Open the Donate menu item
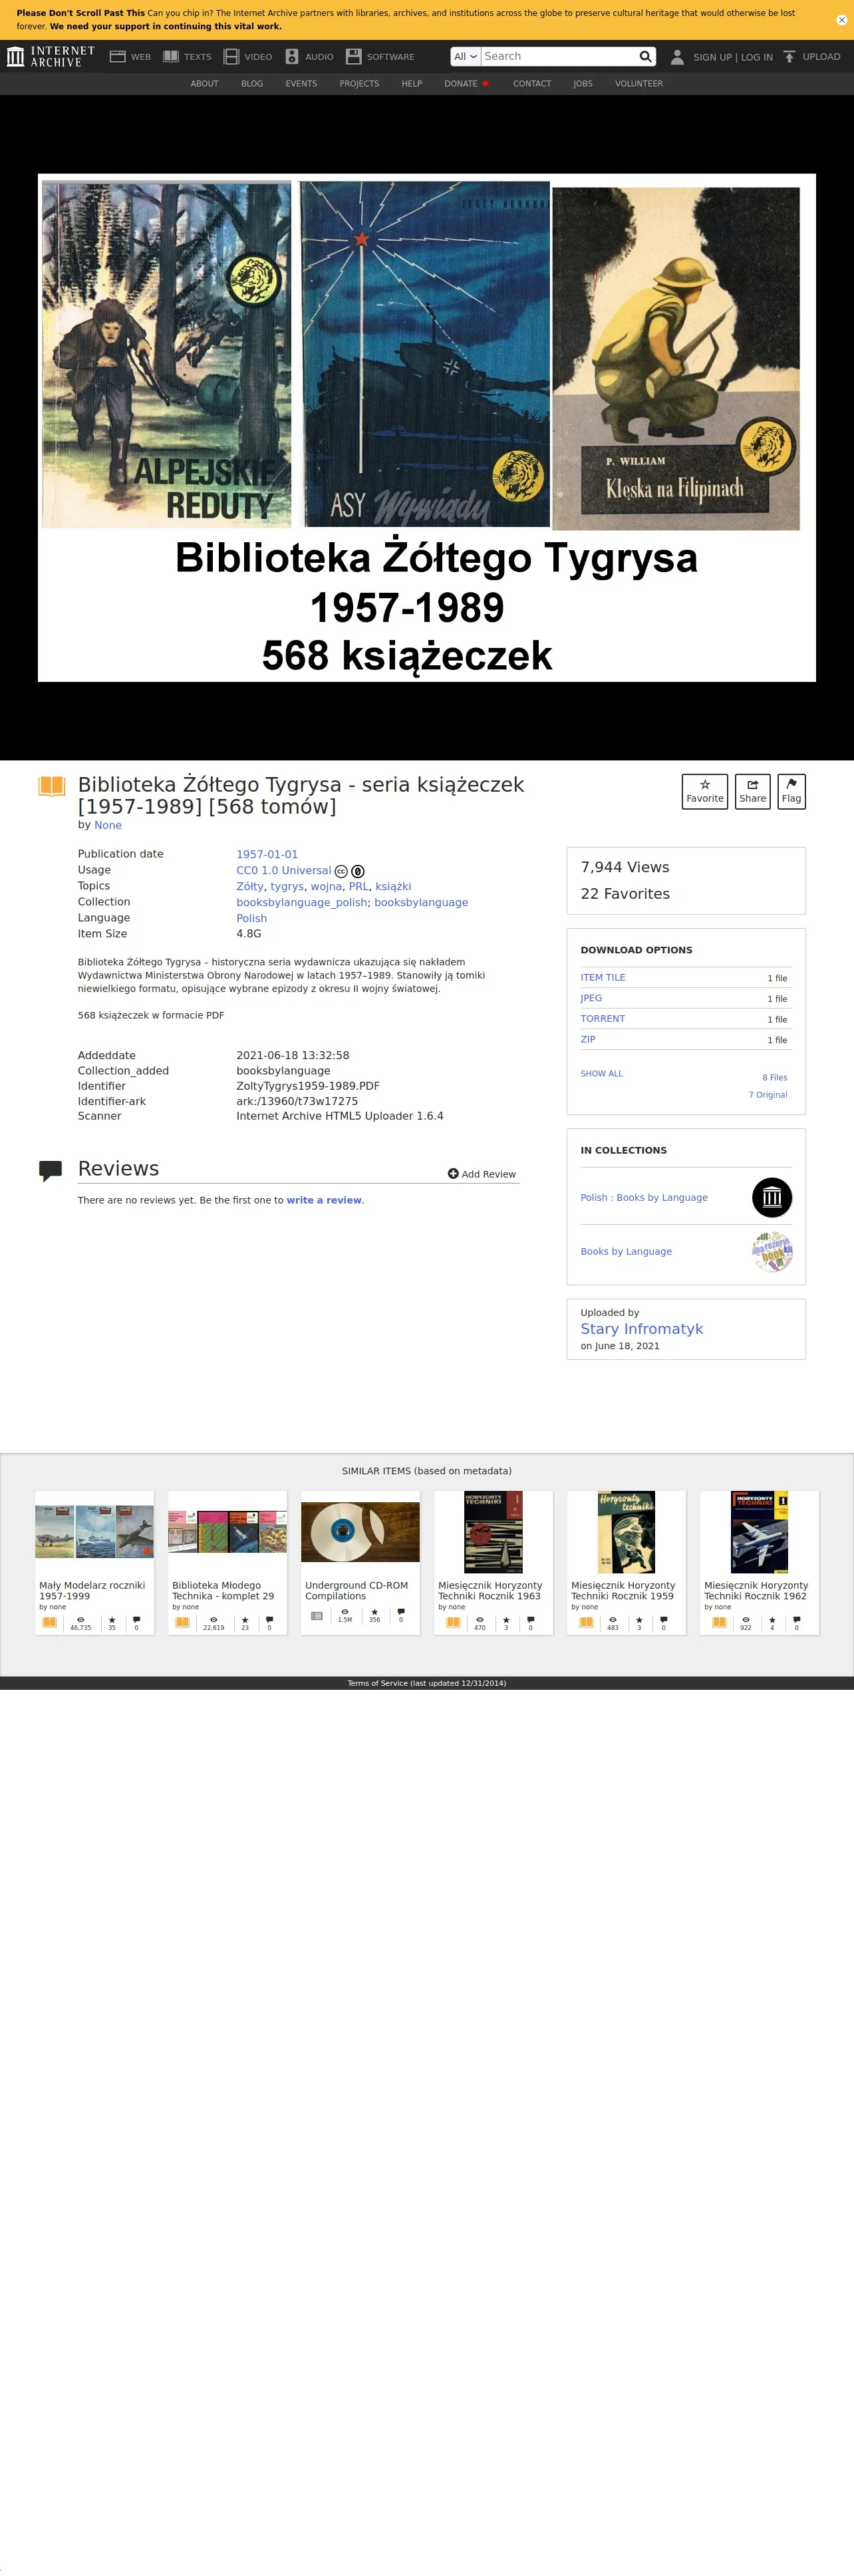This screenshot has width=854, height=2576. (467, 84)
